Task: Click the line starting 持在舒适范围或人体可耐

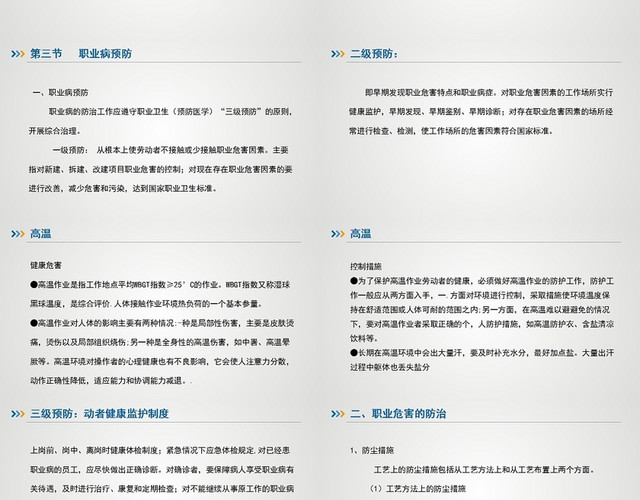Action: click(x=480, y=310)
